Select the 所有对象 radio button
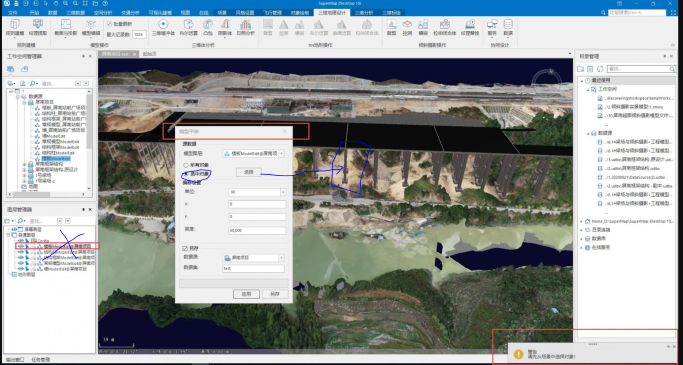This screenshot has height=365, width=683. (186, 166)
